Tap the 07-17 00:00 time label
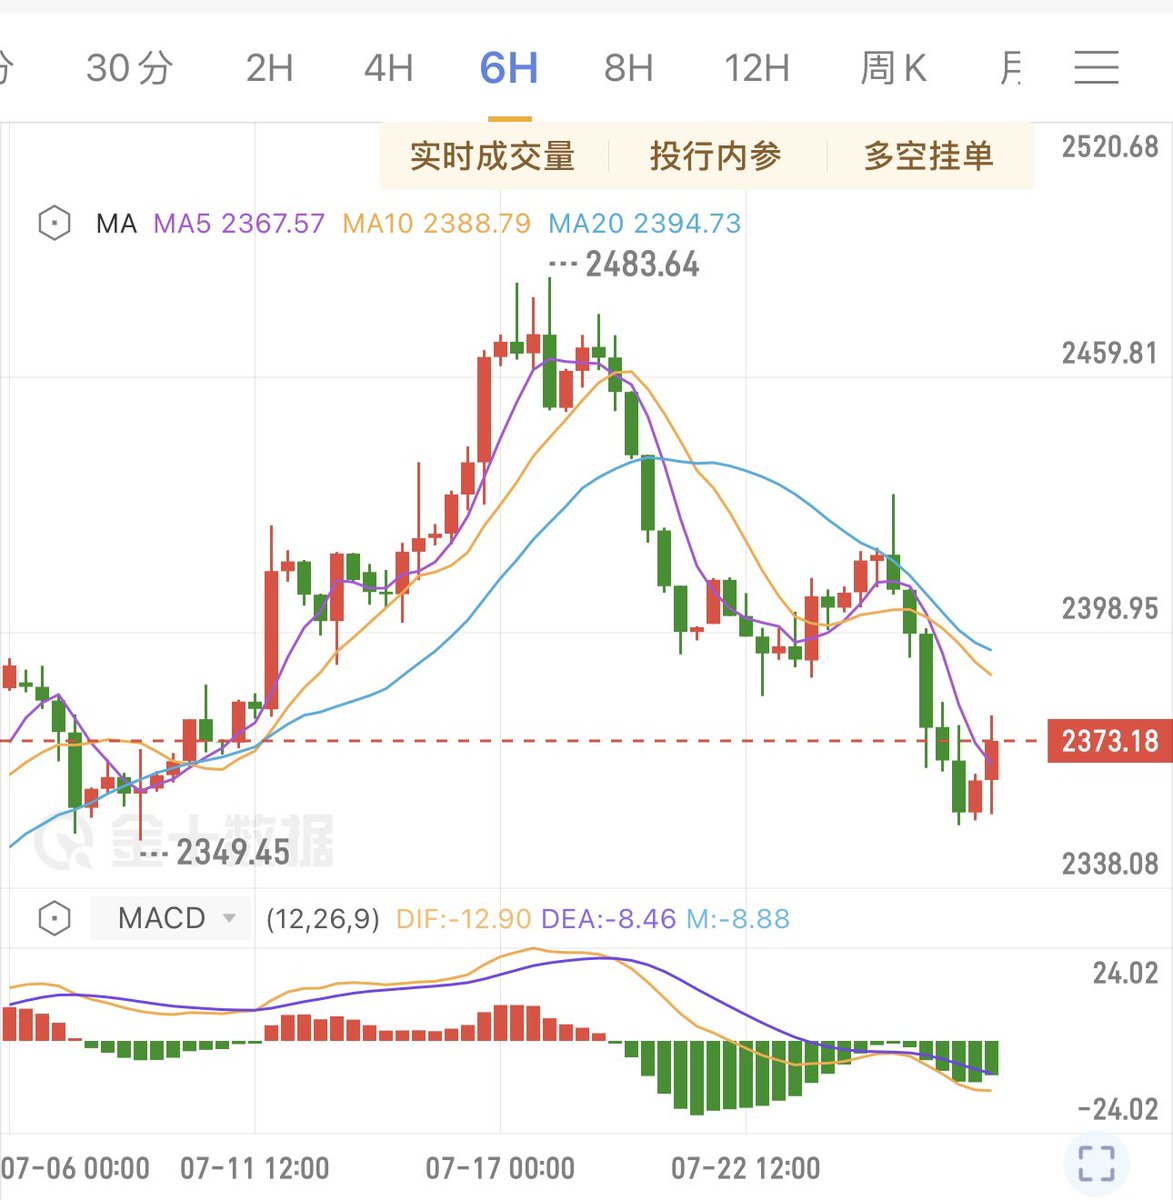 click(x=500, y=1168)
